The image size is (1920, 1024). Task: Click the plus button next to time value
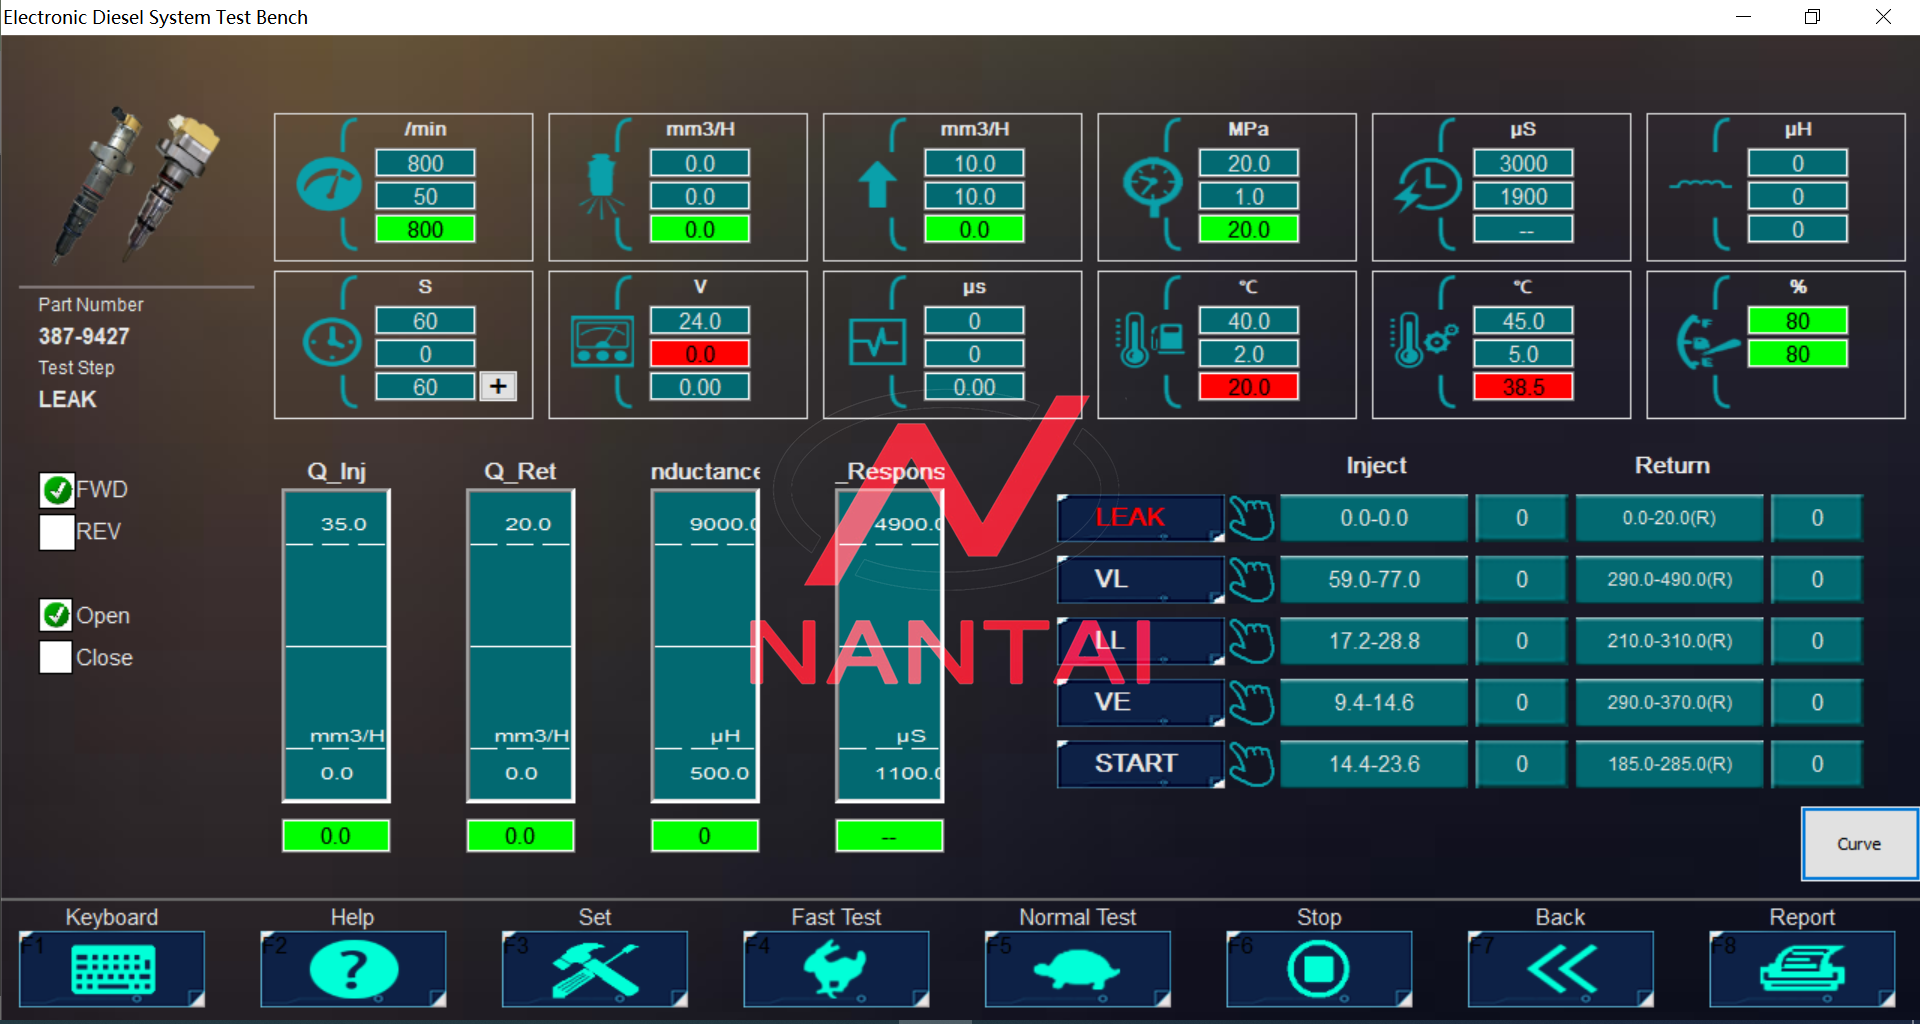pos(498,387)
